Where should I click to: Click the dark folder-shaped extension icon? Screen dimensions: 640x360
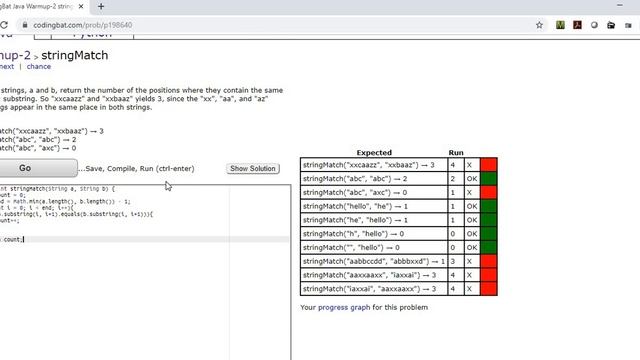click(611, 25)
